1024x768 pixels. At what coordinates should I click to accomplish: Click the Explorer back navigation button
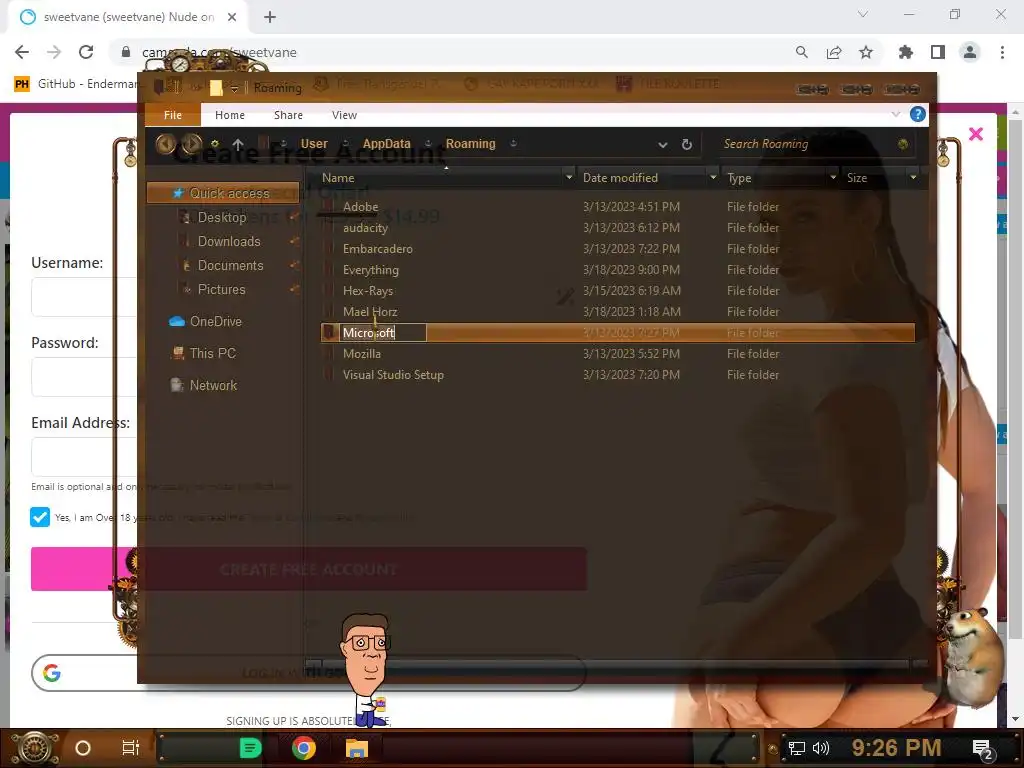pos(165,144)
